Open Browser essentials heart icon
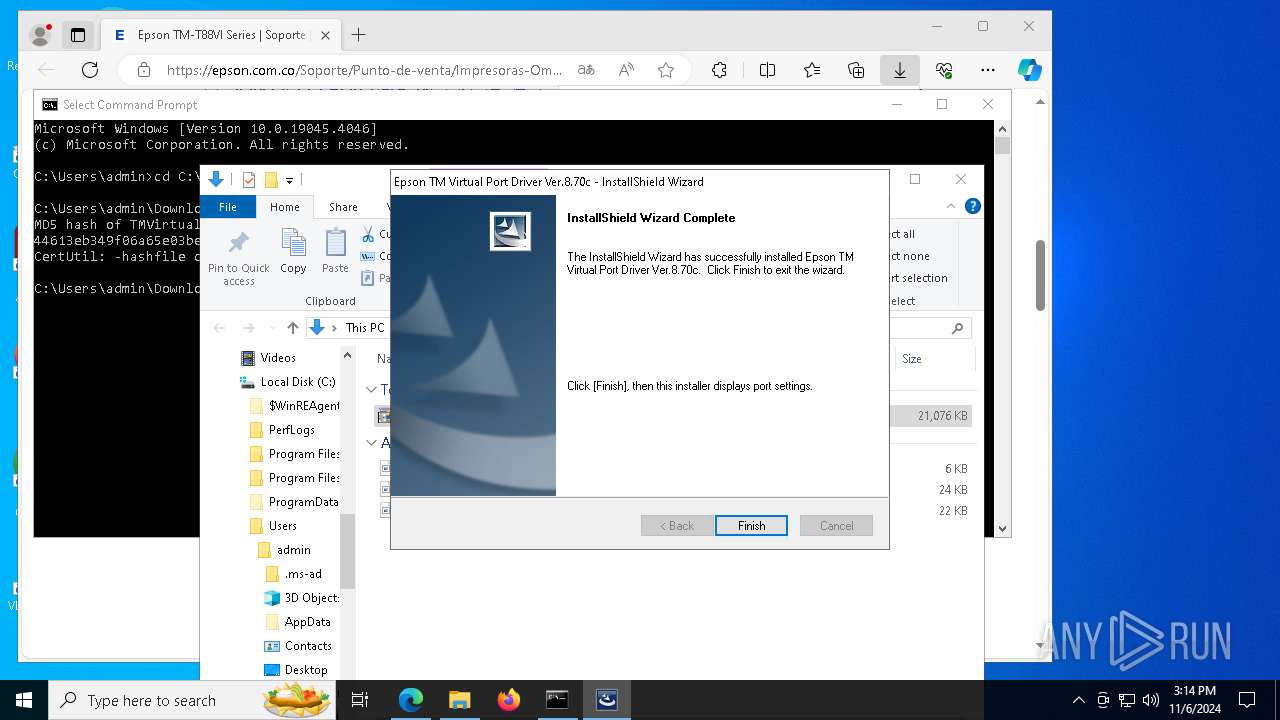Image resolution: width=1280 pixels, height=720 pixels. click(x=944, y=70)
